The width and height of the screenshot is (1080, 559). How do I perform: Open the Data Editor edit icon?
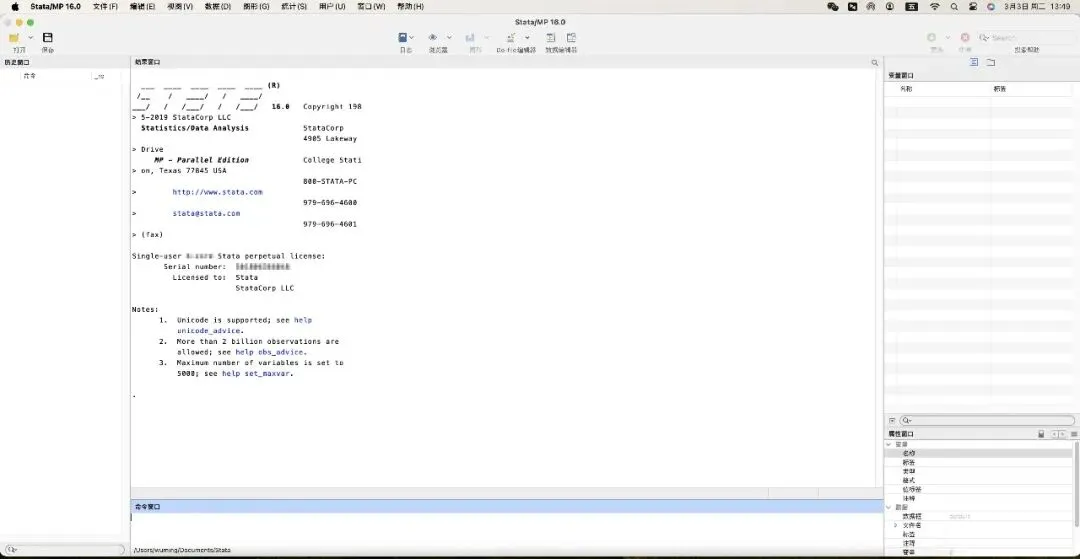tap(551, 38)
